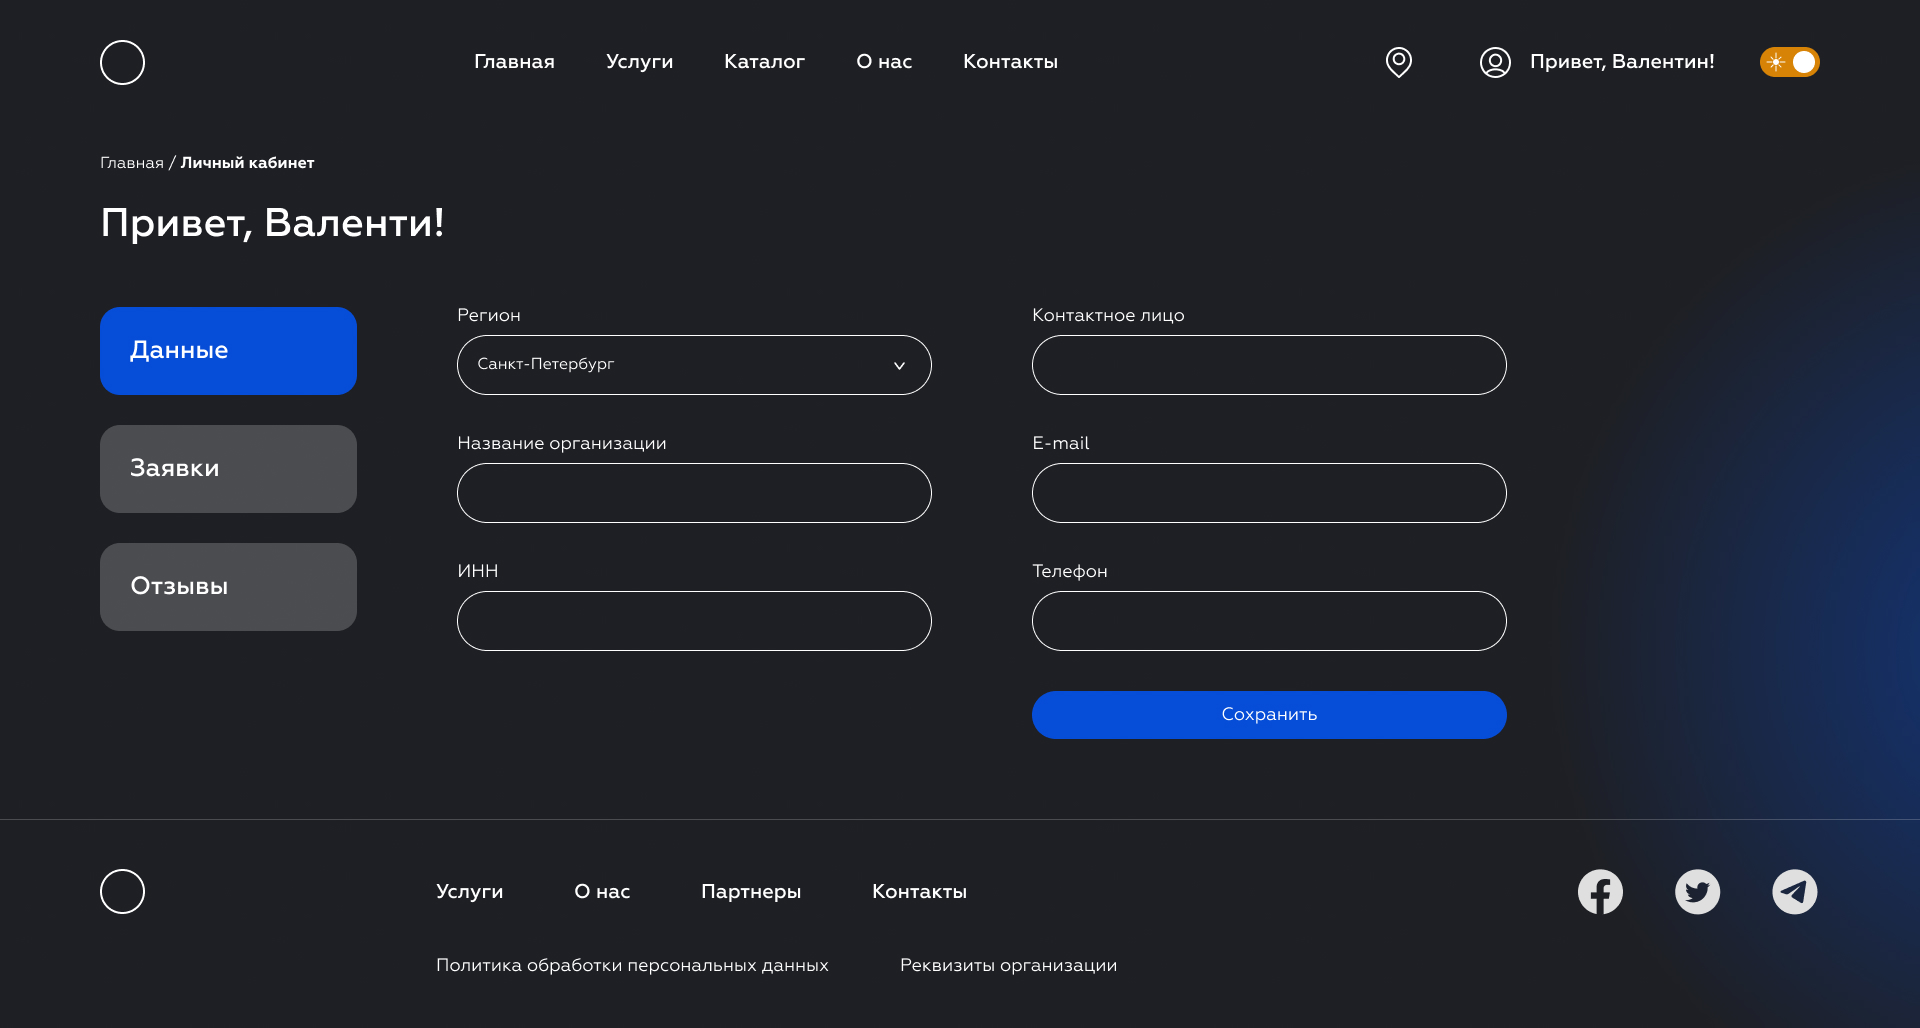Screen dimensions: 1920x1028
Task: Go to Главная in top navigation
Action: (x=514, y=62)
